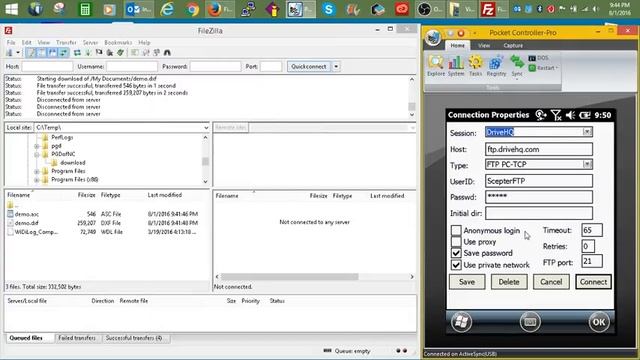Image resolution: width=640 pixels, height=360 pixels.
Task: Click Reconnect to last server icon
Action: pyautogui.click(x=120, y=53)
